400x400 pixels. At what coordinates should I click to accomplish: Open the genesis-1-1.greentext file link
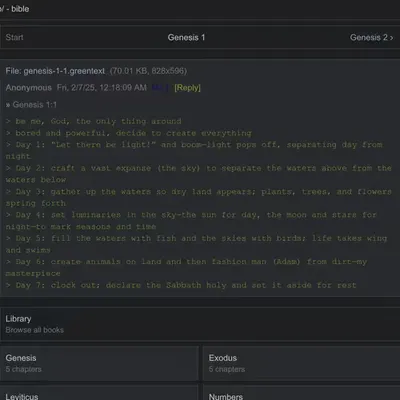pyautogui.click(x=55, y=71)
